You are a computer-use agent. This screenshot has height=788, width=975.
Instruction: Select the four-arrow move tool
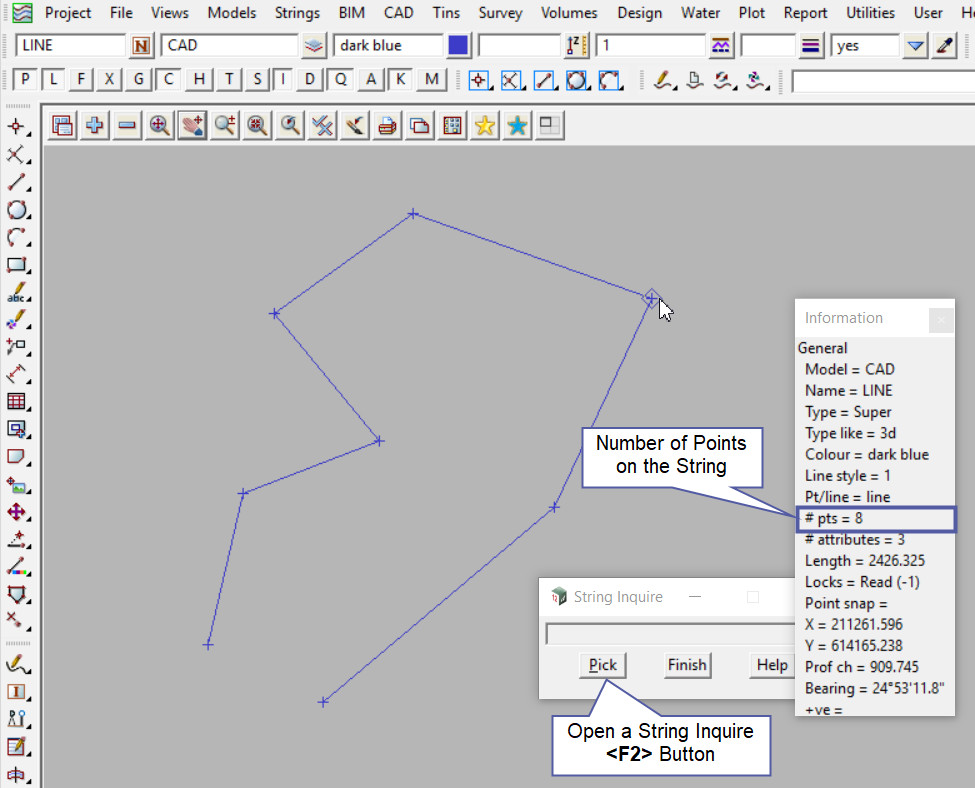tap(16, 511)
